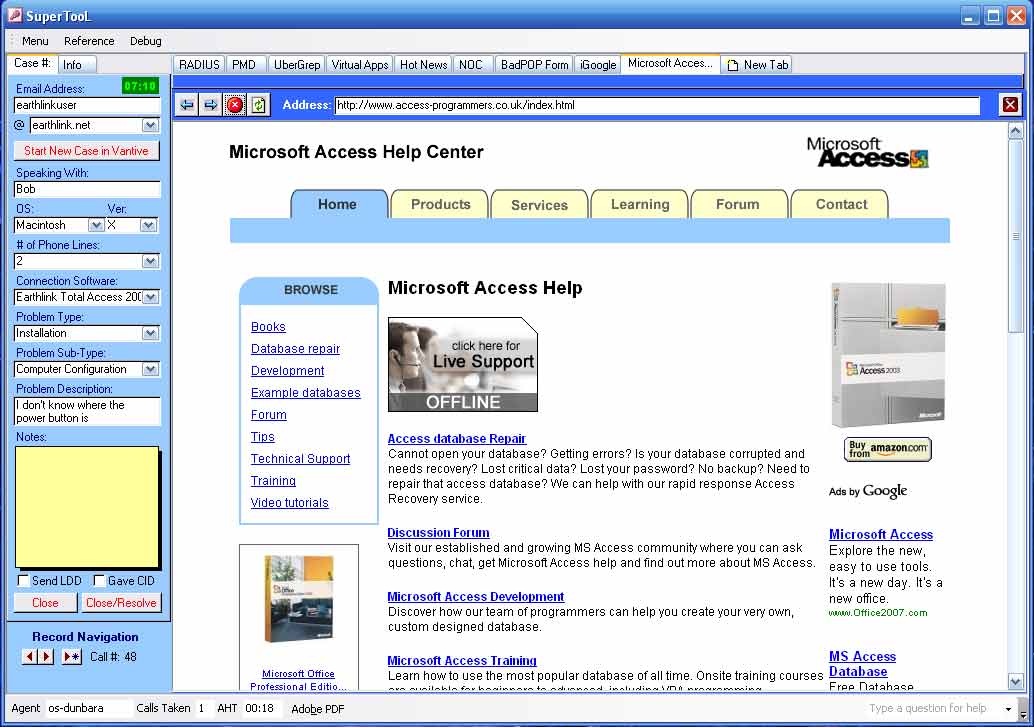This screenshot has width=1034, height=727.
Task: Open the Services tab on the web page
Action: [x=539, y=205]
